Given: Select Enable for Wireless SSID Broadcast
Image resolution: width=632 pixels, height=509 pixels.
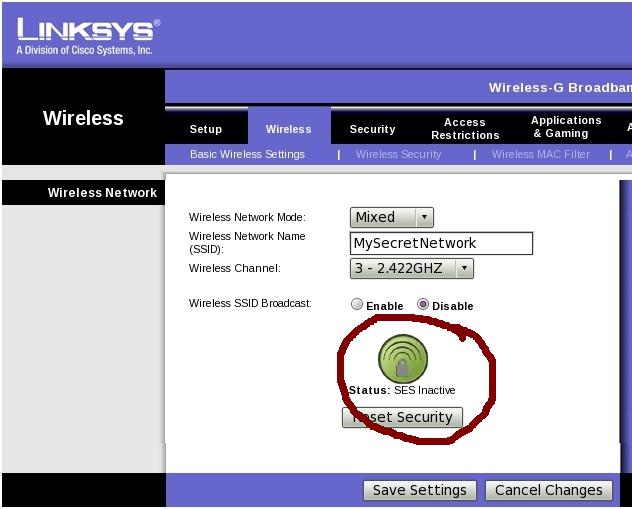Looking at the screenshot, I should pos(357,305).
